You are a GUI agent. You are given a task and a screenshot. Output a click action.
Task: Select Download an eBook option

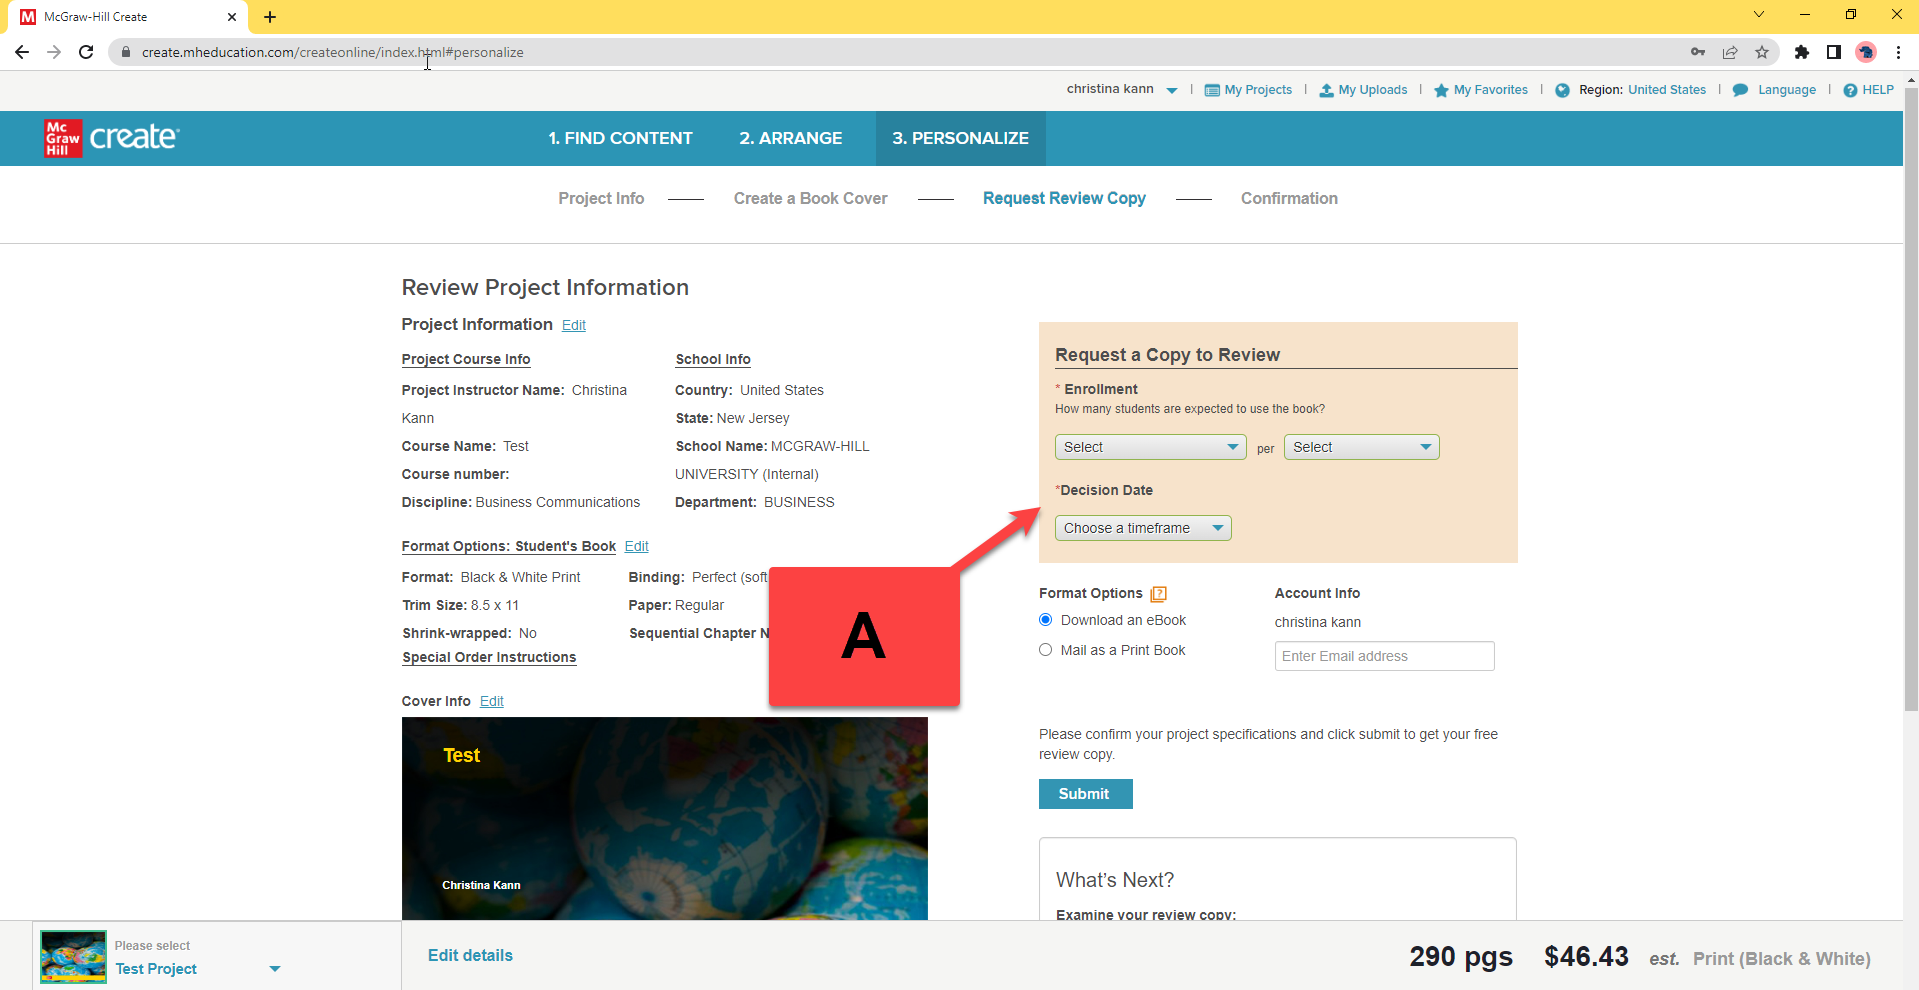tap(1046, 620)
